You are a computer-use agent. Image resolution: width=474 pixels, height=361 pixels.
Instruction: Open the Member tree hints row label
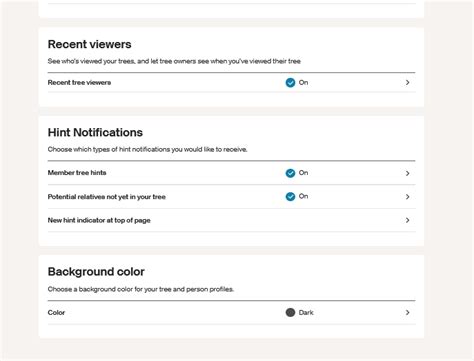[77, 173]
